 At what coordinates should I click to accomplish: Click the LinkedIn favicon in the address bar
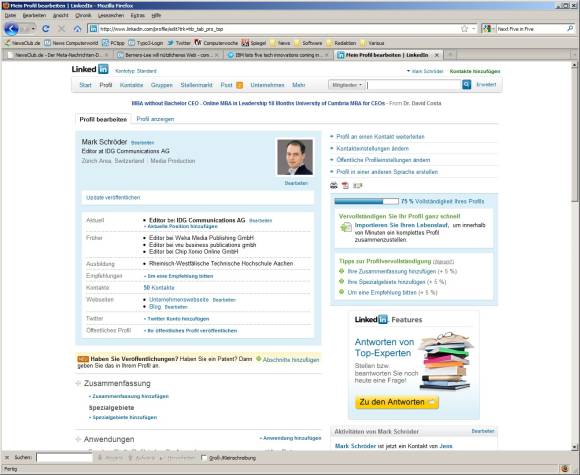click(x=94, y=28)
